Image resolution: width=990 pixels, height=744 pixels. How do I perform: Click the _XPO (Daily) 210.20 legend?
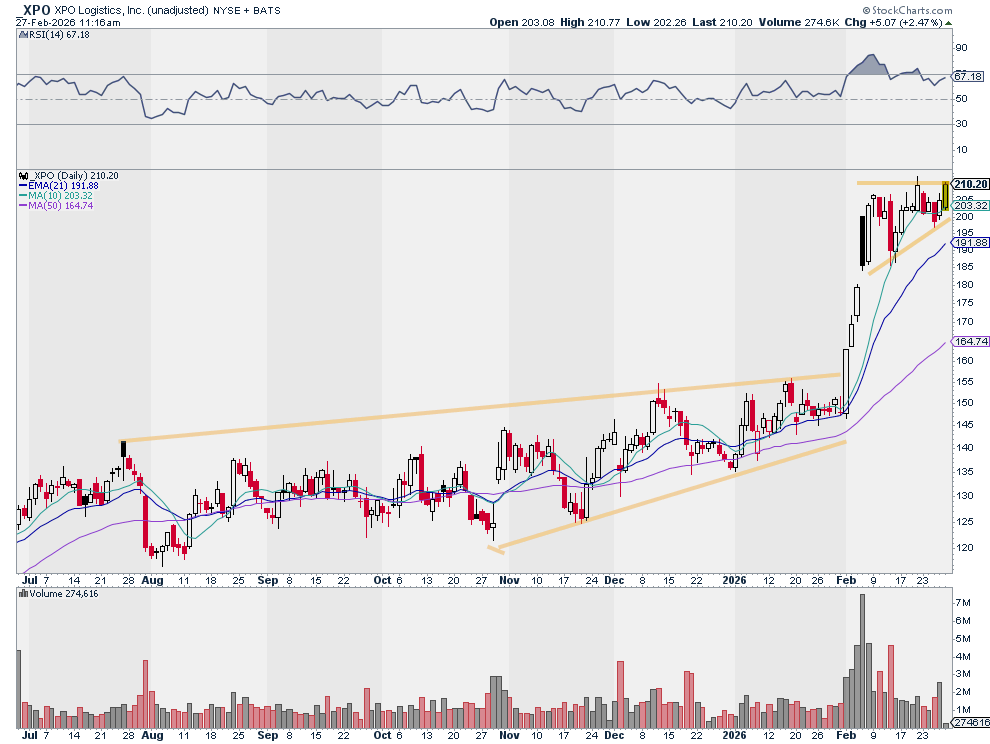74,176
